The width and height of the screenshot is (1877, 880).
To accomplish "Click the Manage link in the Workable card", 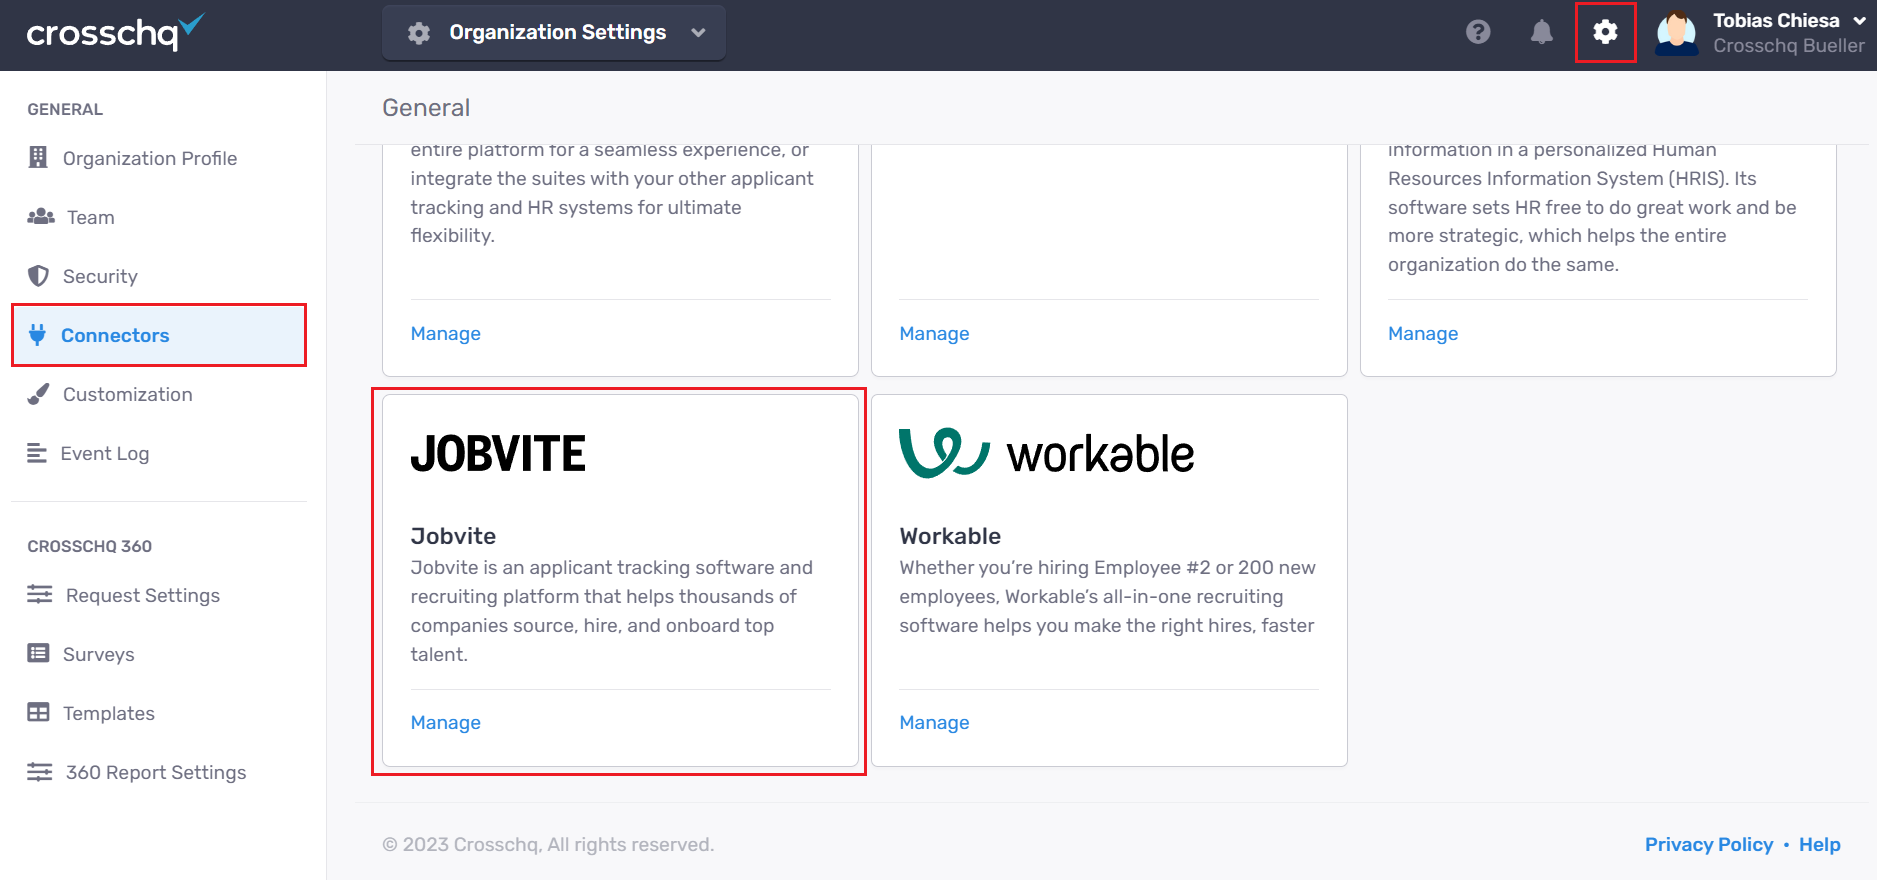I will [934, 722].
